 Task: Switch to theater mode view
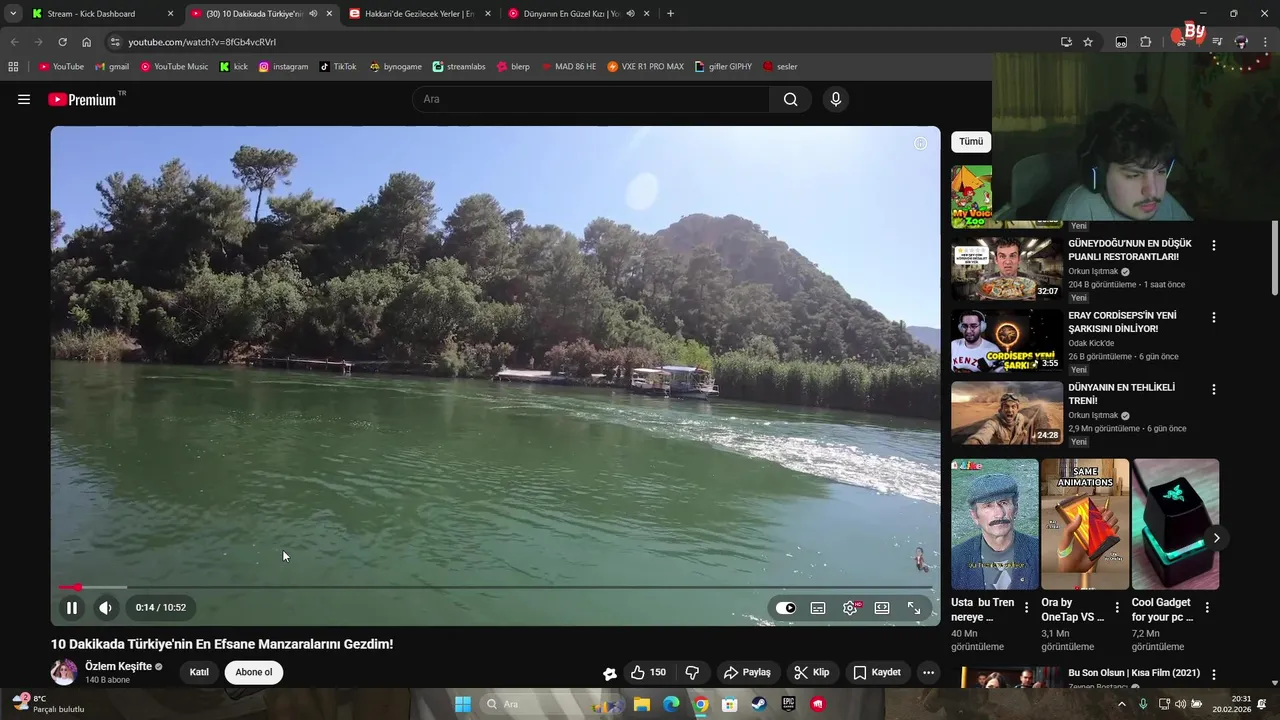882,608
